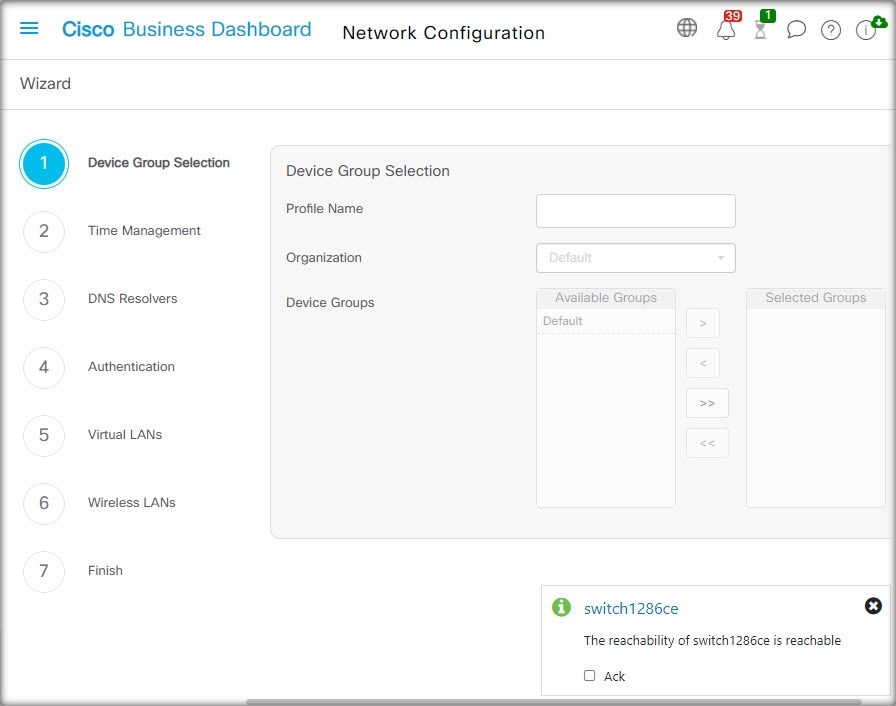Open the hamburger navigation menu
This screenshot has width=896, height=706.
29,28
